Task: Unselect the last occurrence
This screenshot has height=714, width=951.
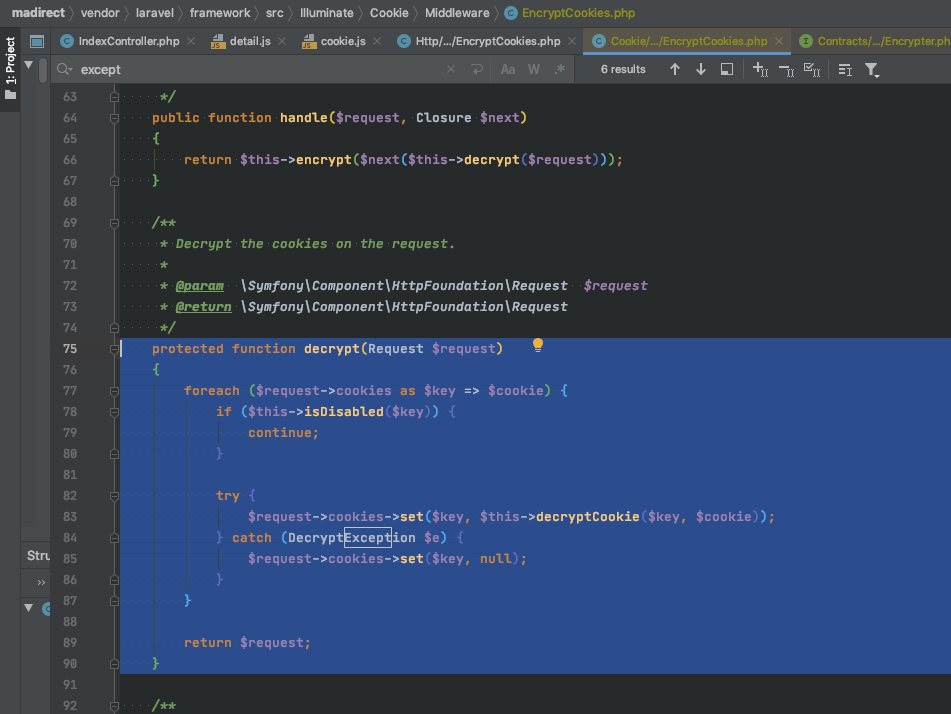Action: point(786,70)
